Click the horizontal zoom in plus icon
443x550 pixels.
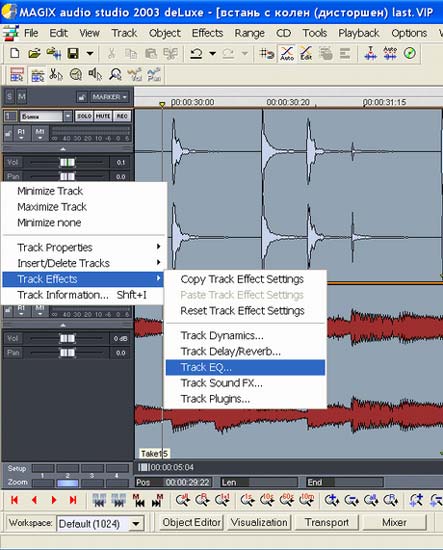pos(332,500)
